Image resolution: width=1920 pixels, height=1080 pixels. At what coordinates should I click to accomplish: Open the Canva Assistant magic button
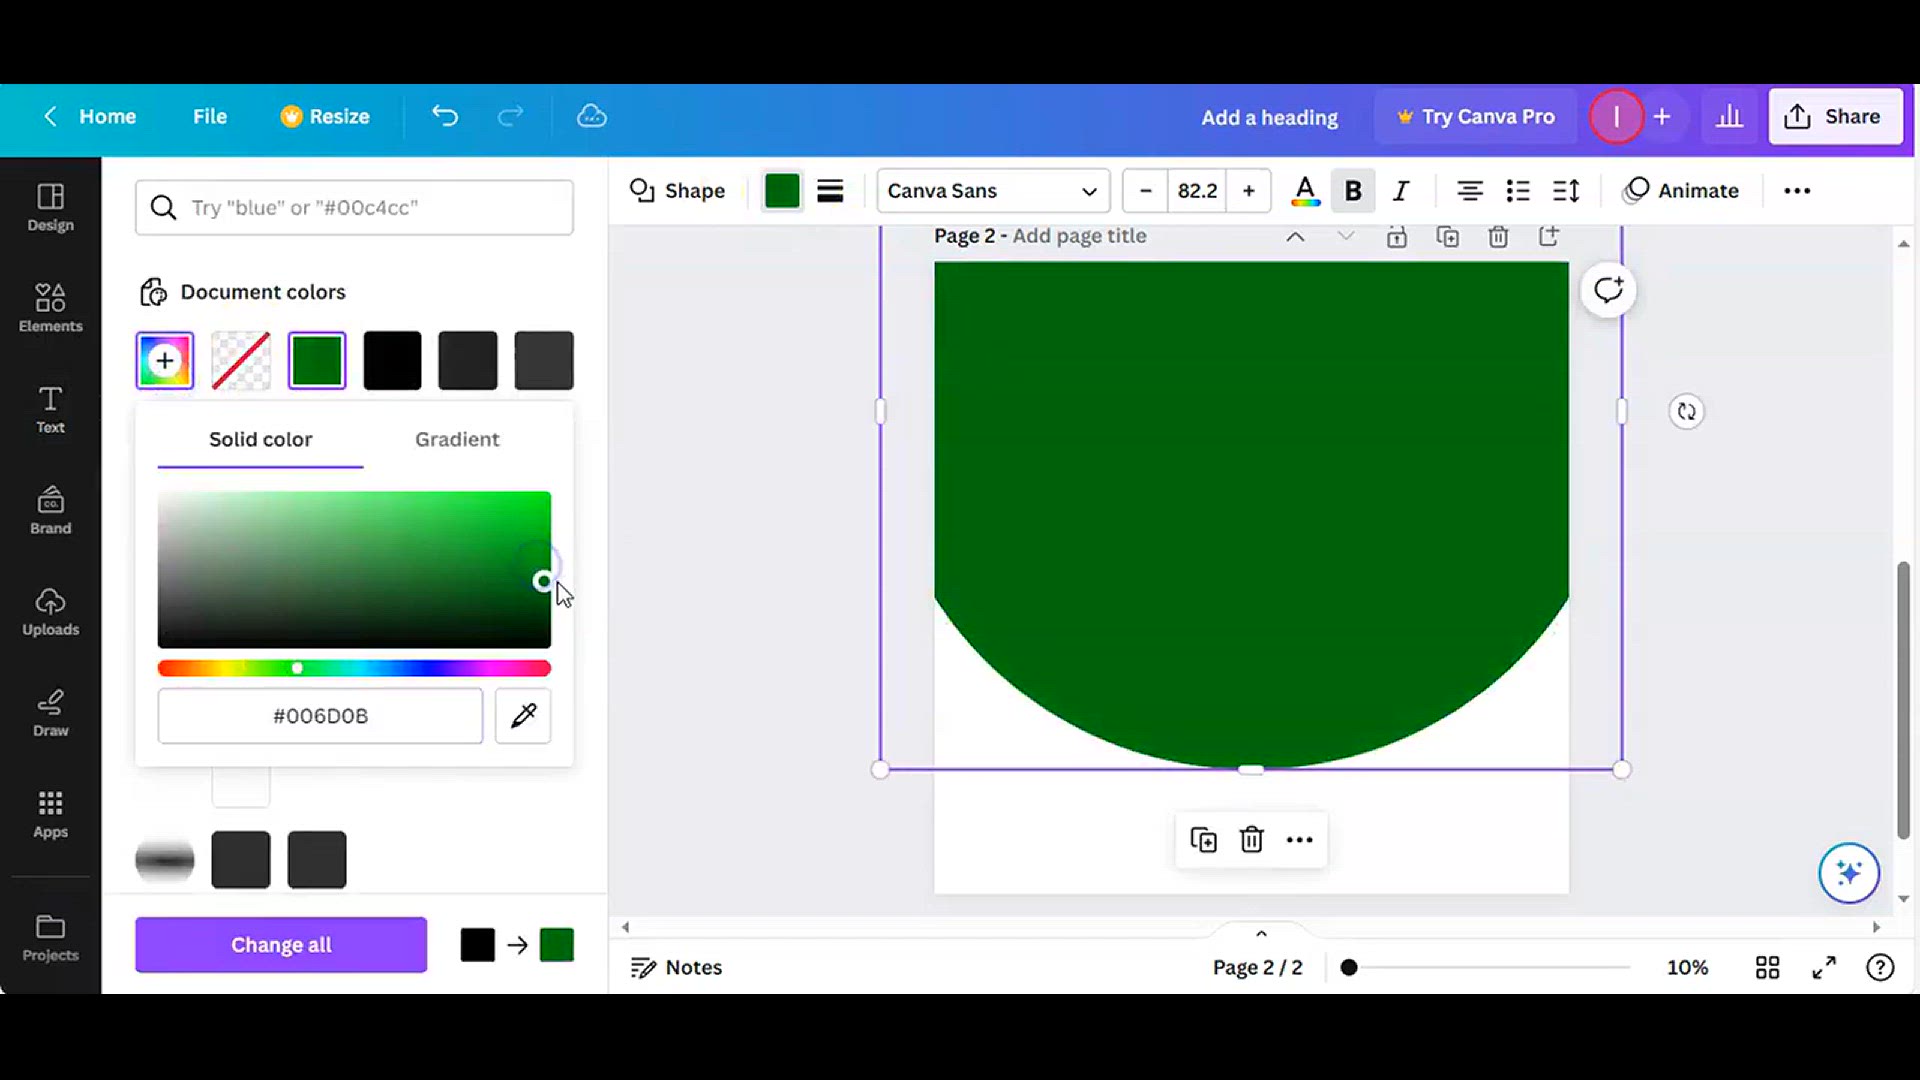coord(1849,873)
